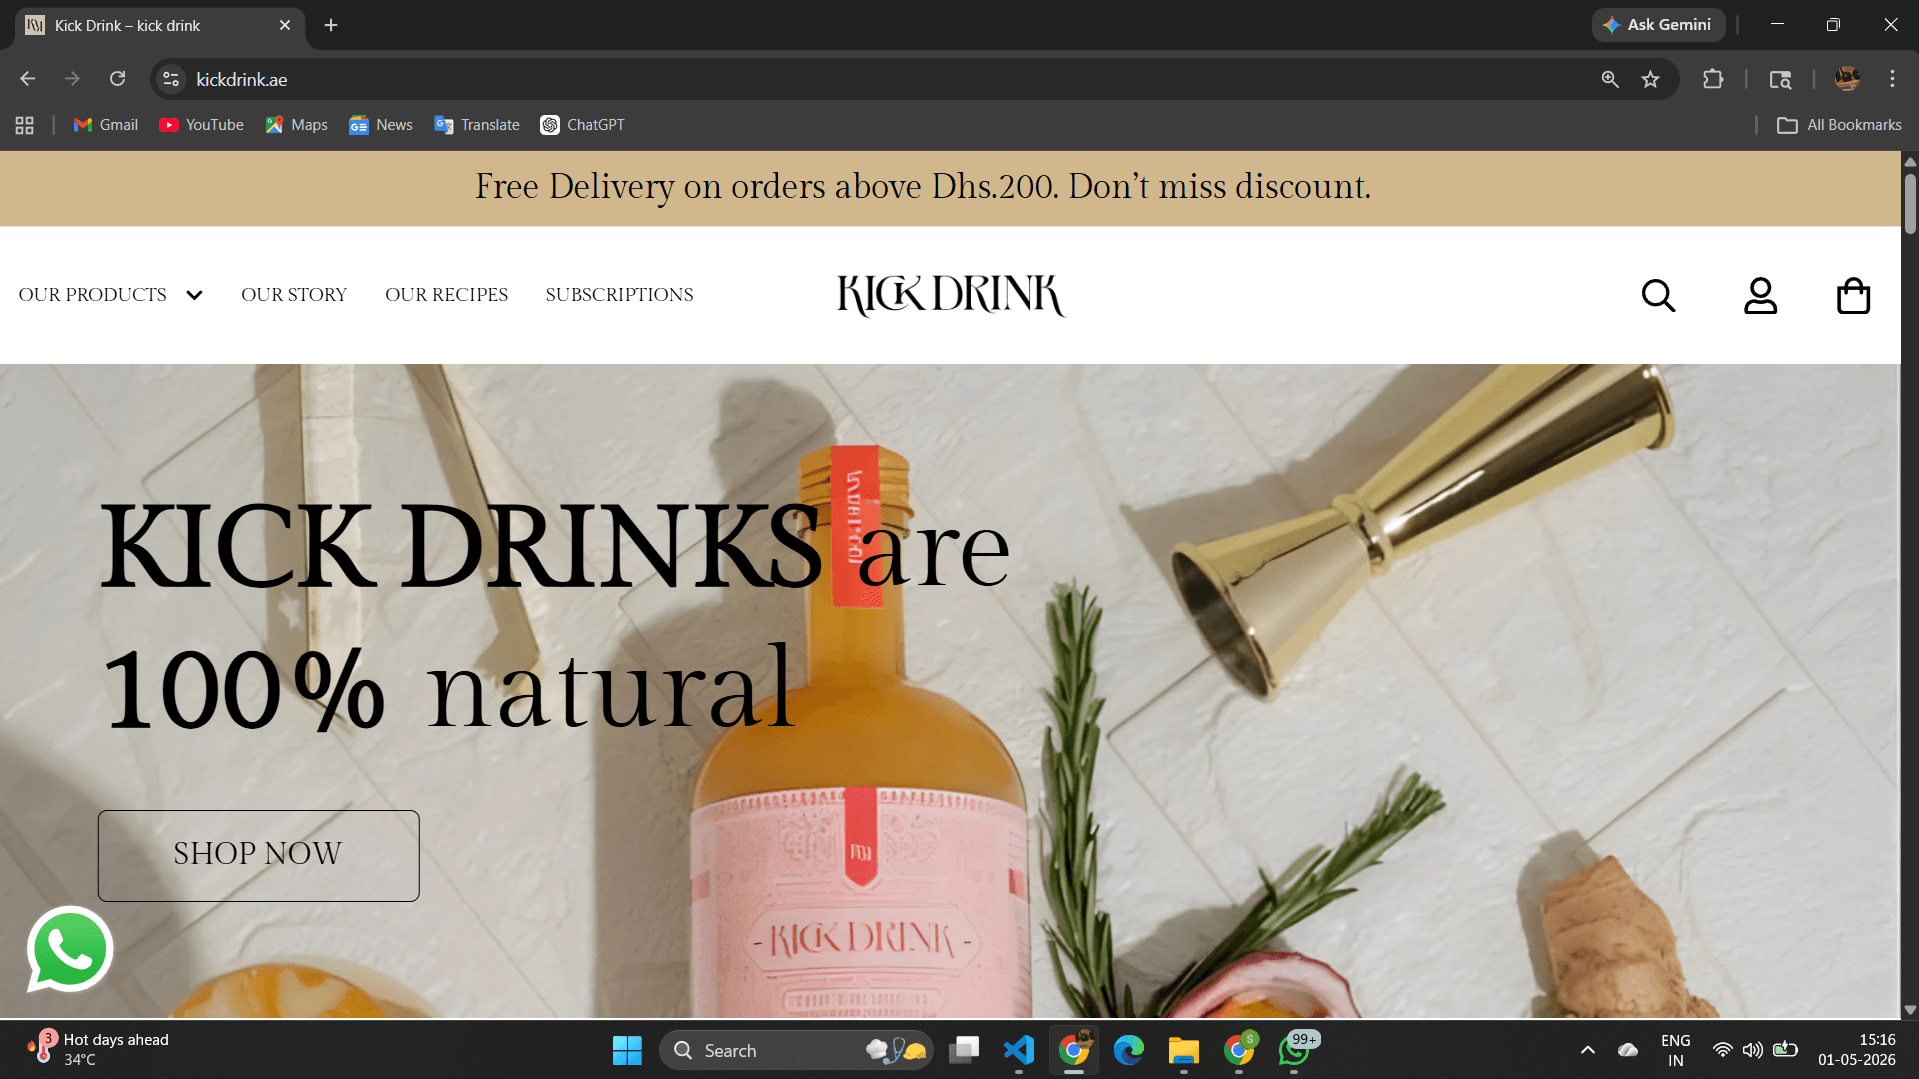Viewport: 1919px width, 1079px height.
Task: Click the page vertical scrollbar thumb
Action: 1910,203
